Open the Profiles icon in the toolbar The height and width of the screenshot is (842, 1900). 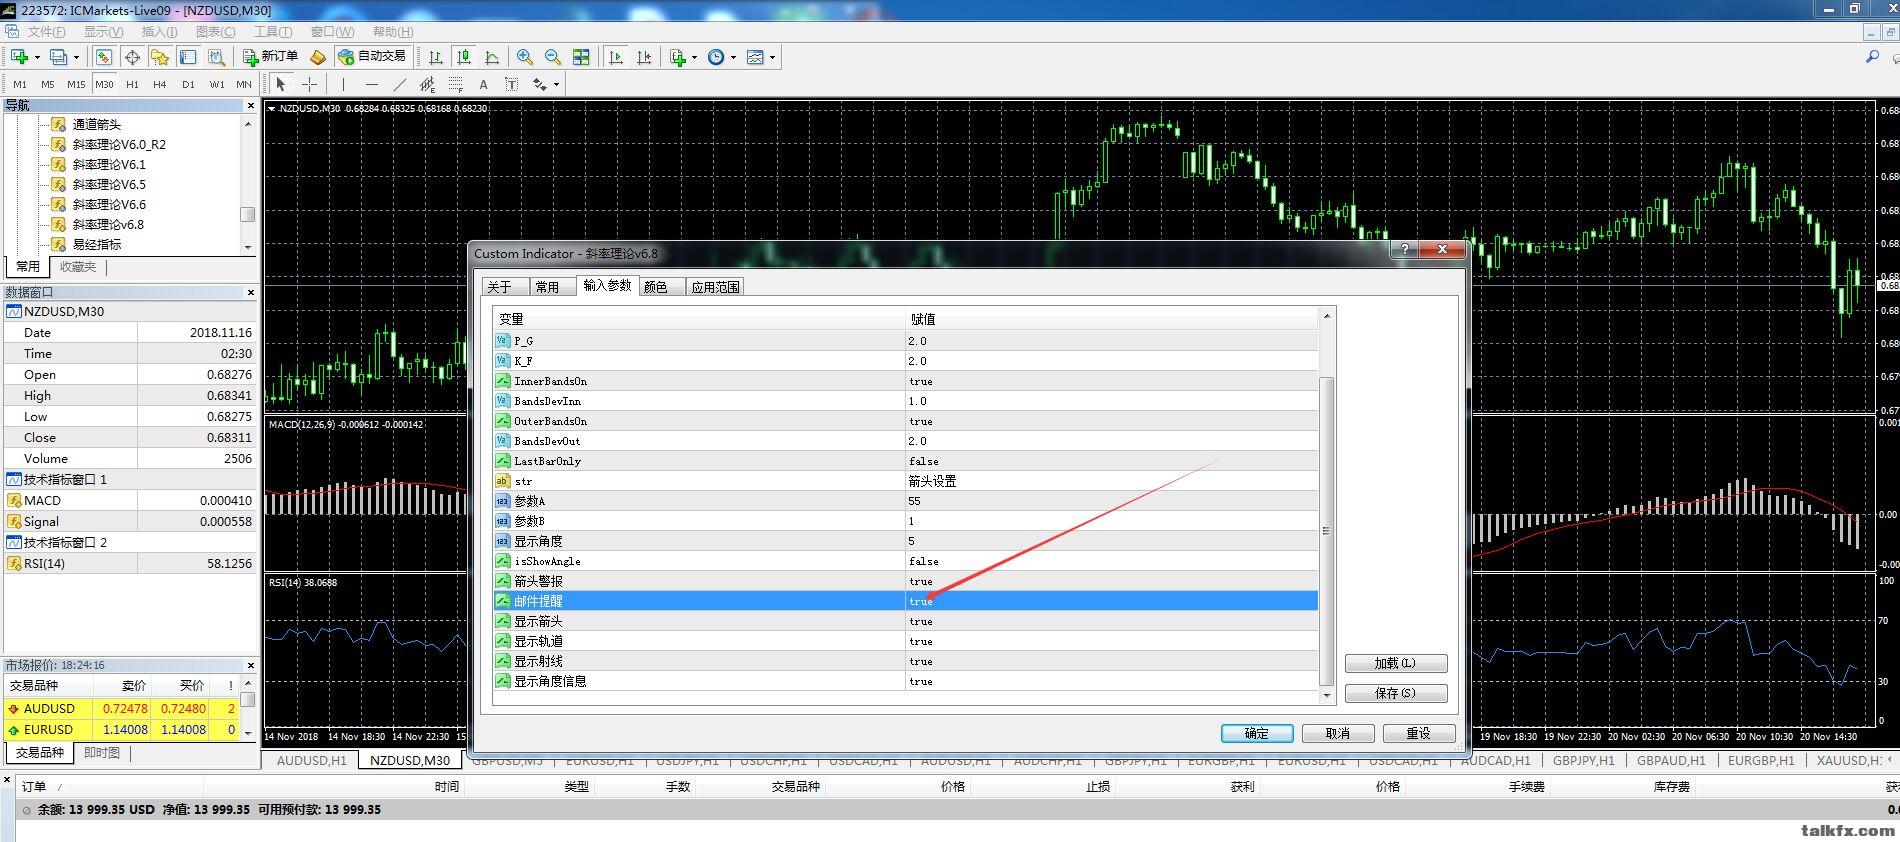tap(59, 57)
